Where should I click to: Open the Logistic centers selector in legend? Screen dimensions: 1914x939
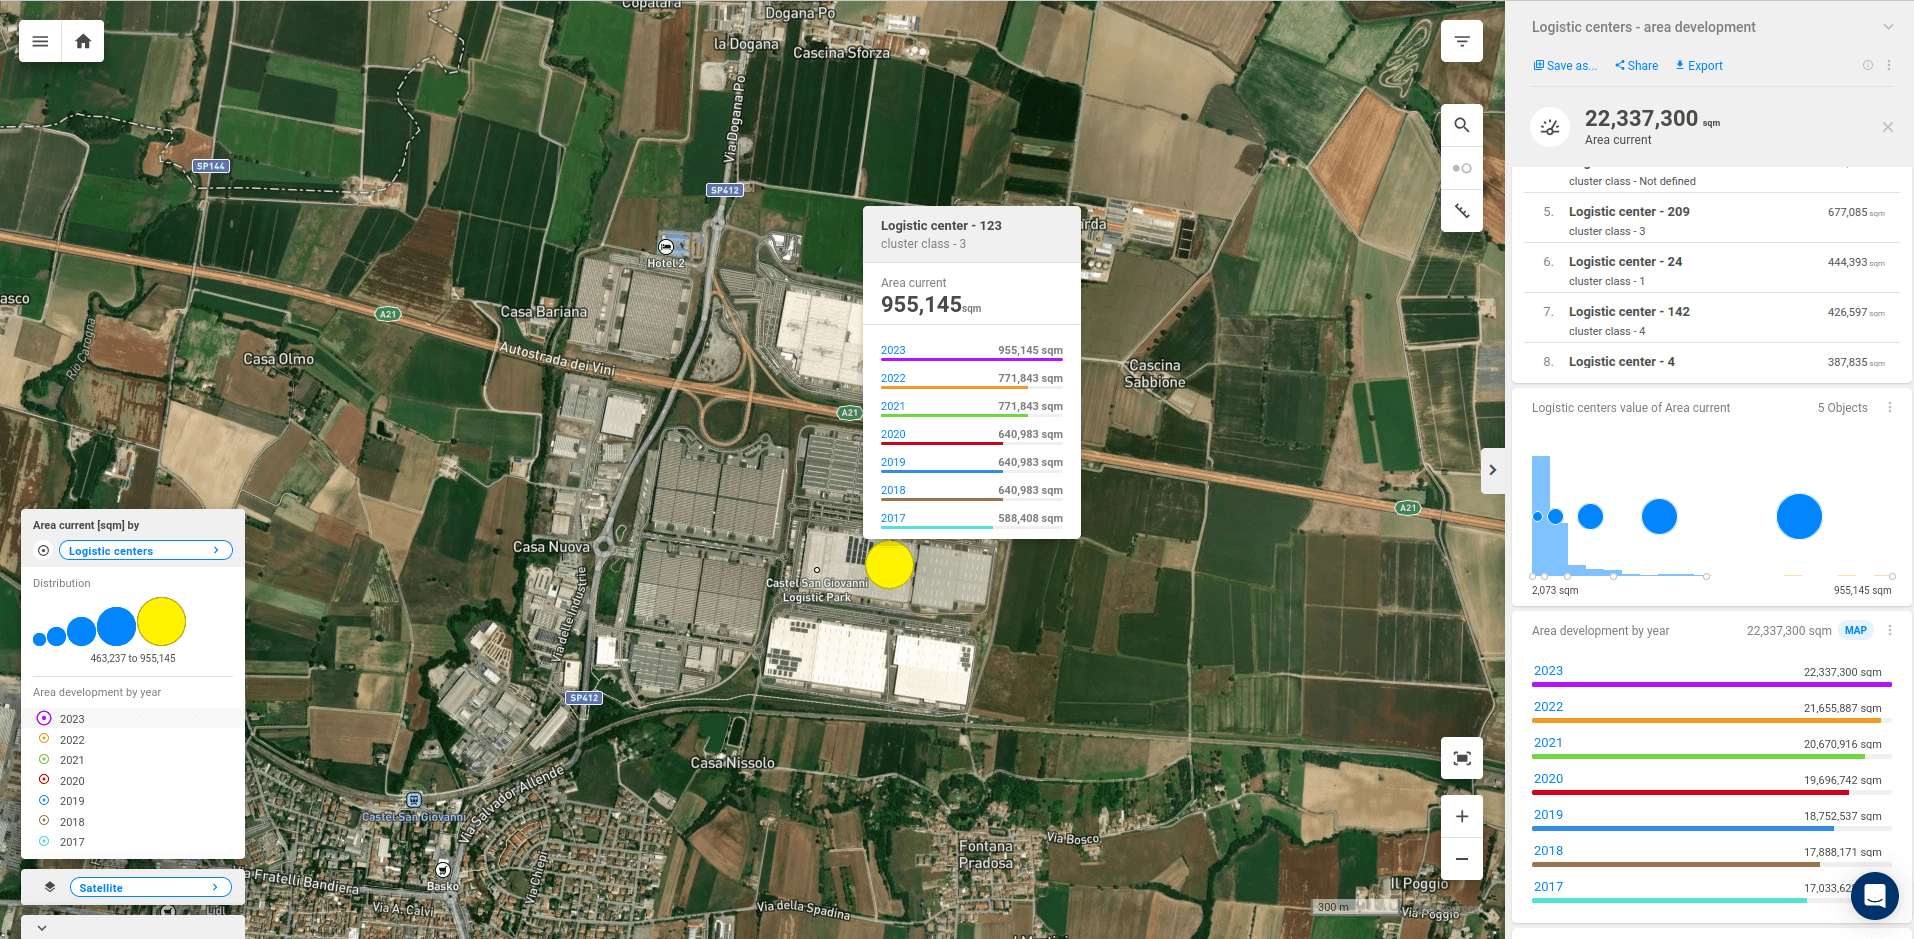pos(144,550)
